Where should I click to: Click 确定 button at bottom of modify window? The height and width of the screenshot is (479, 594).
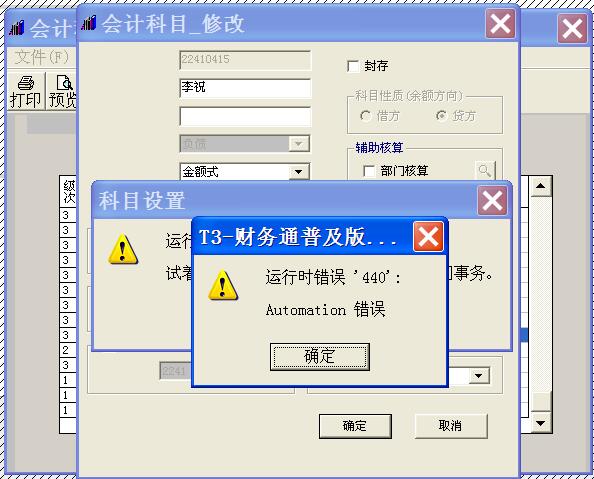click(355, 426)
